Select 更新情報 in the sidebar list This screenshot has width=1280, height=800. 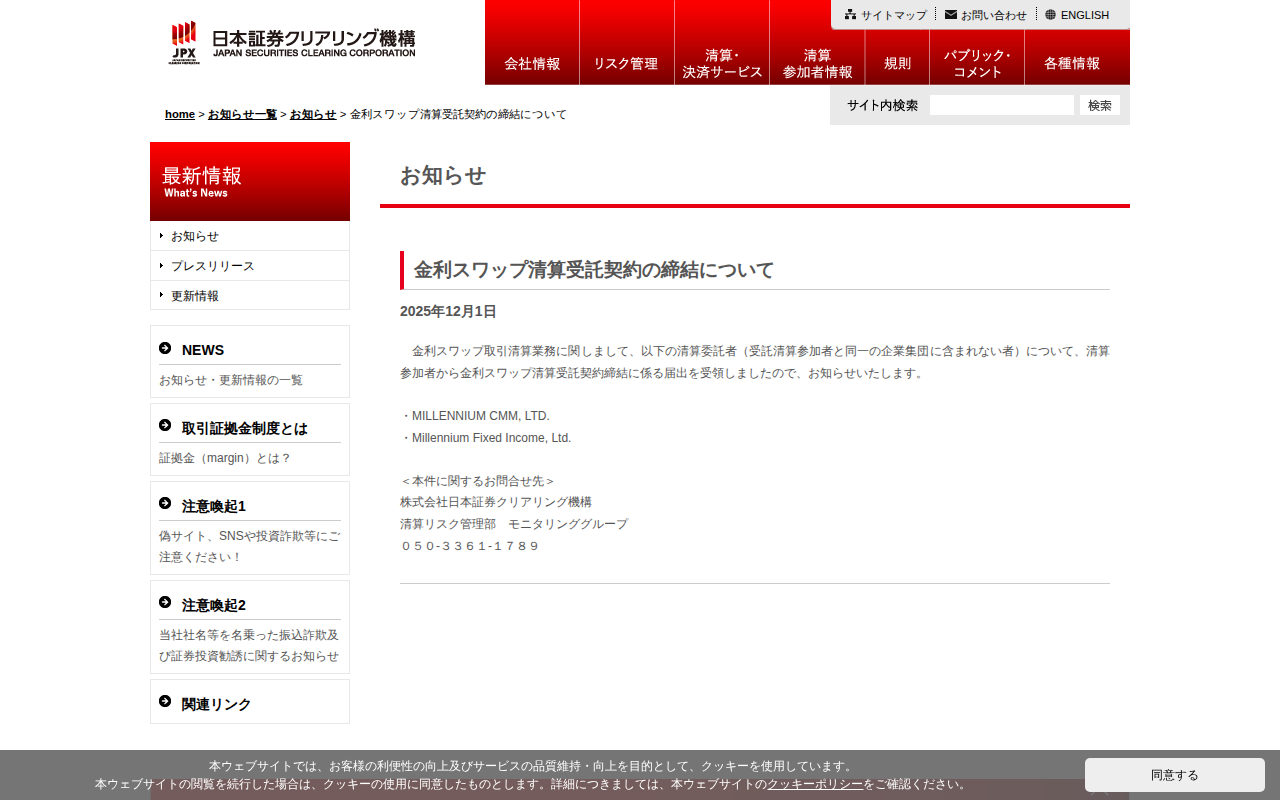click(x=194, y=296)
